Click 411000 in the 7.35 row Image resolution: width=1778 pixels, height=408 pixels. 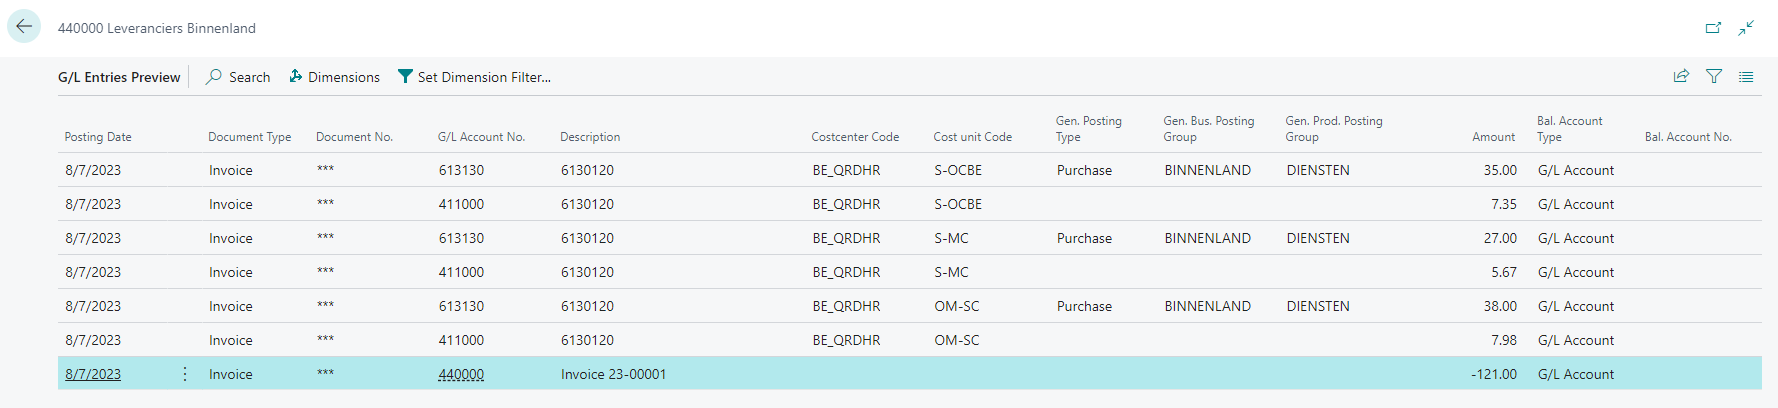point(461,204)
